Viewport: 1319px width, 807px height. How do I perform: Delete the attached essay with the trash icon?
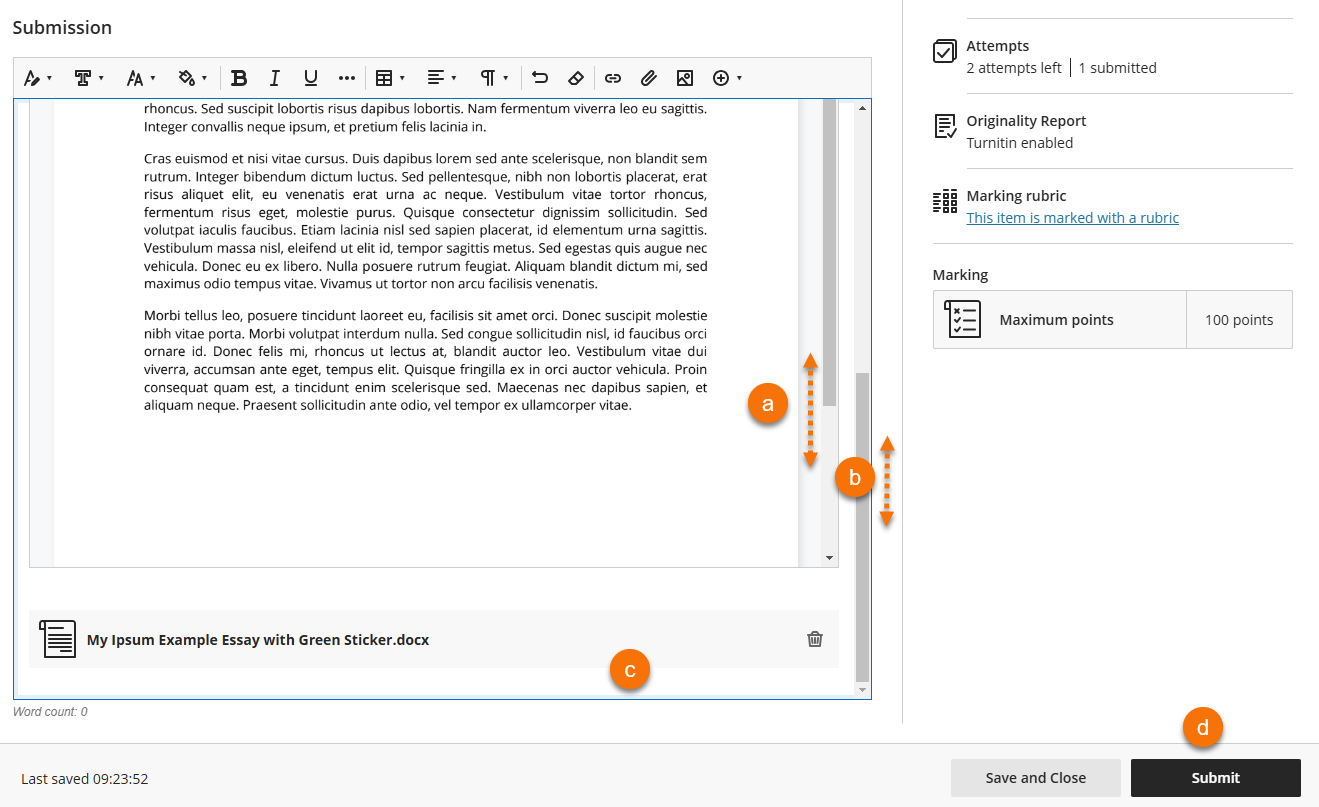pos(814,639)
